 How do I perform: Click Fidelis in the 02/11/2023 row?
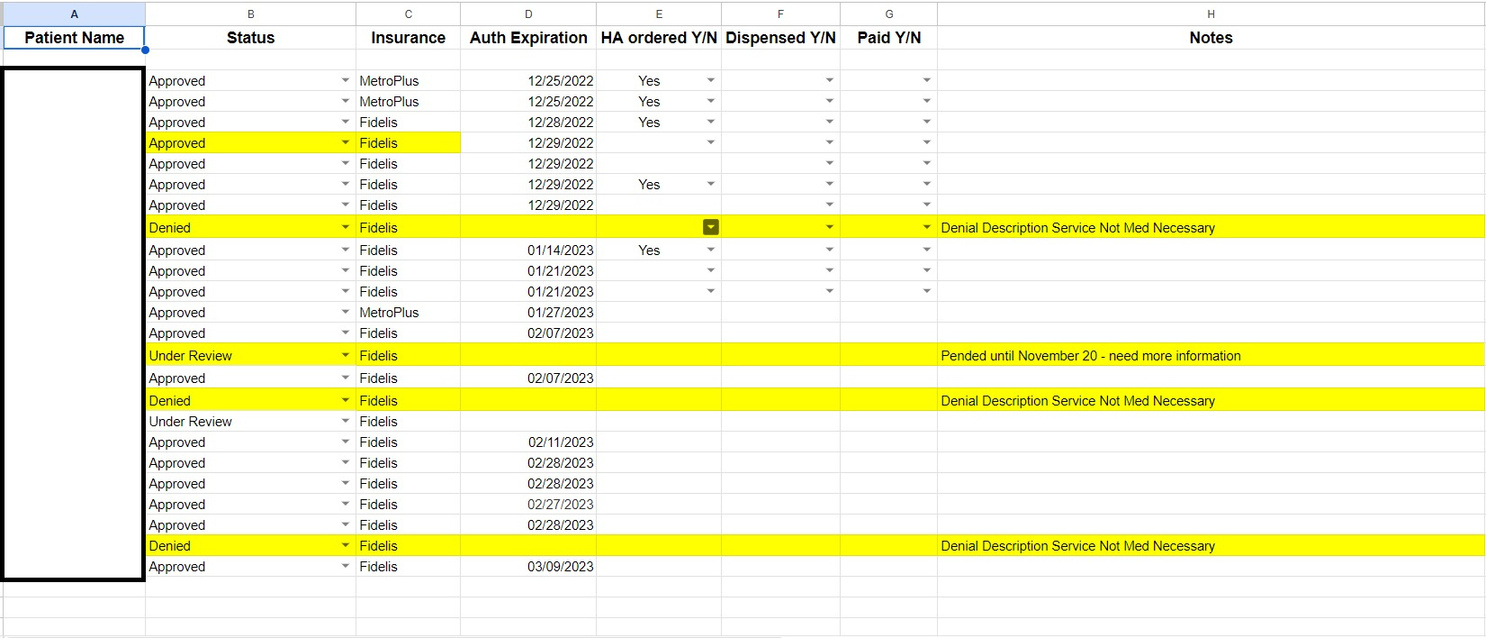pos(378,442)
